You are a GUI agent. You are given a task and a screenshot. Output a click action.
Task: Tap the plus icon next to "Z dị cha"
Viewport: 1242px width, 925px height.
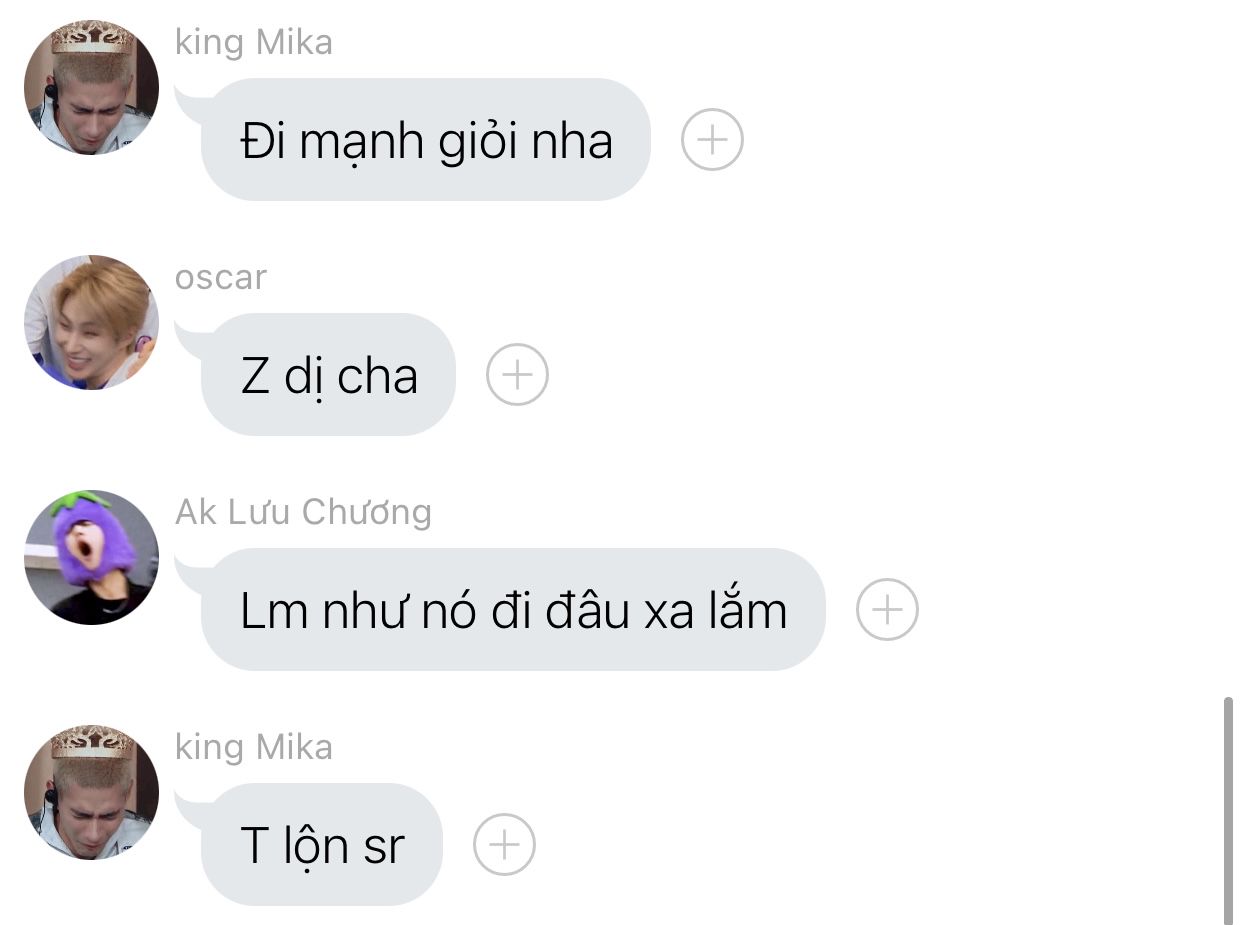[x=517, y=375]
